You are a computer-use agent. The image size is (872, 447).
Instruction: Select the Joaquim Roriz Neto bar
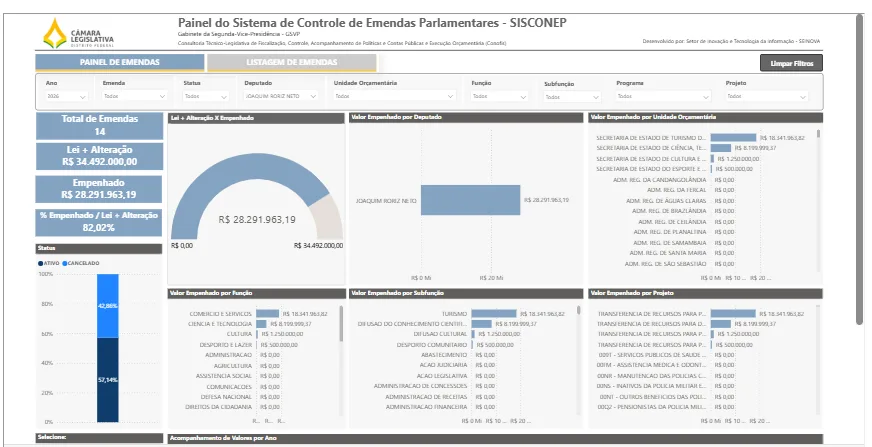(470, 200)
